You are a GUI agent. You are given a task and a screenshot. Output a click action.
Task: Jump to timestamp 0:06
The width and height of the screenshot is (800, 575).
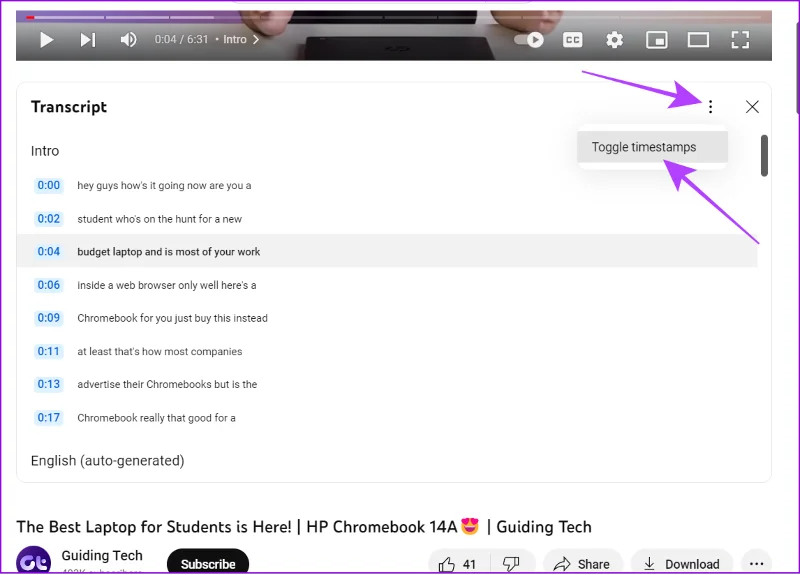48,285
